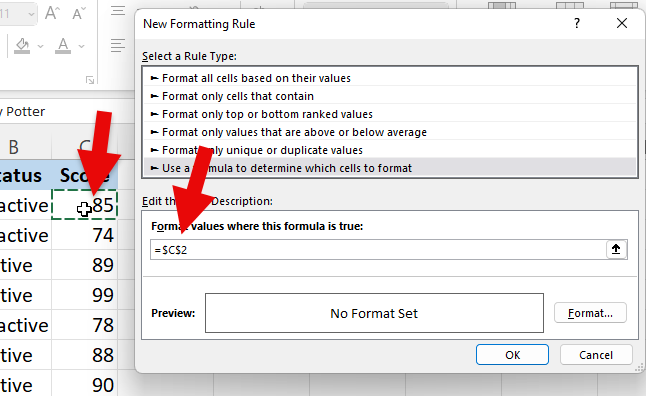Click the Increase Font Size icon
The height and width of the screenshot is (396, 646).
[x=52, y=13]
